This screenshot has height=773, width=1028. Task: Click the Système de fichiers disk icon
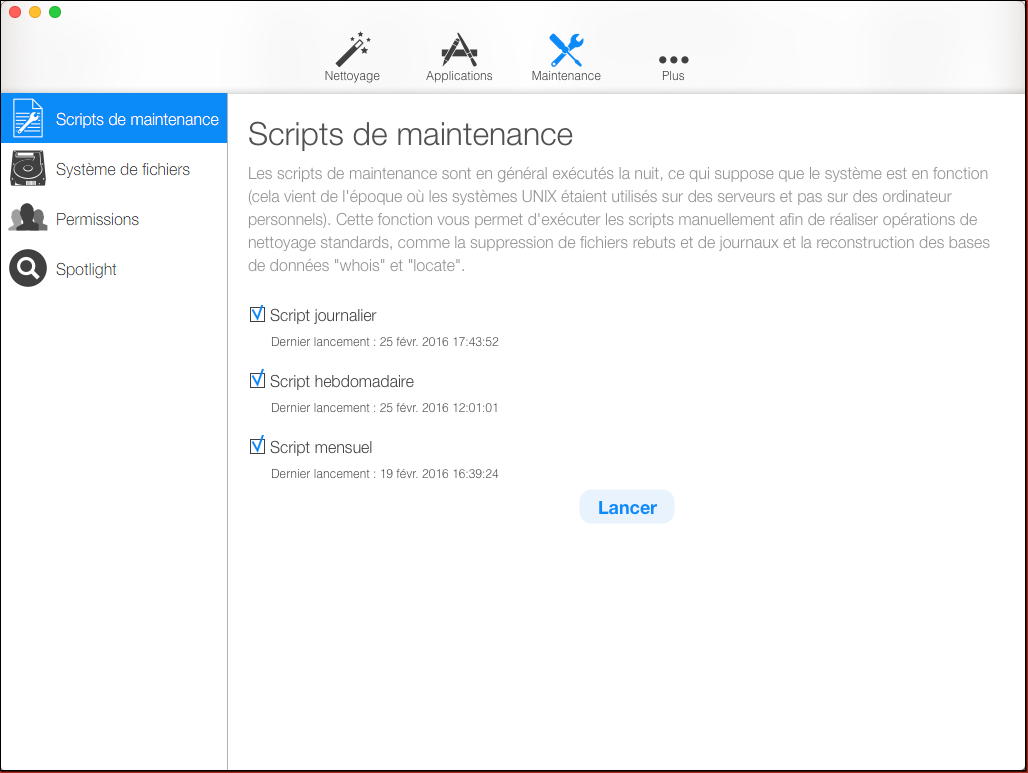pos(28,168)
